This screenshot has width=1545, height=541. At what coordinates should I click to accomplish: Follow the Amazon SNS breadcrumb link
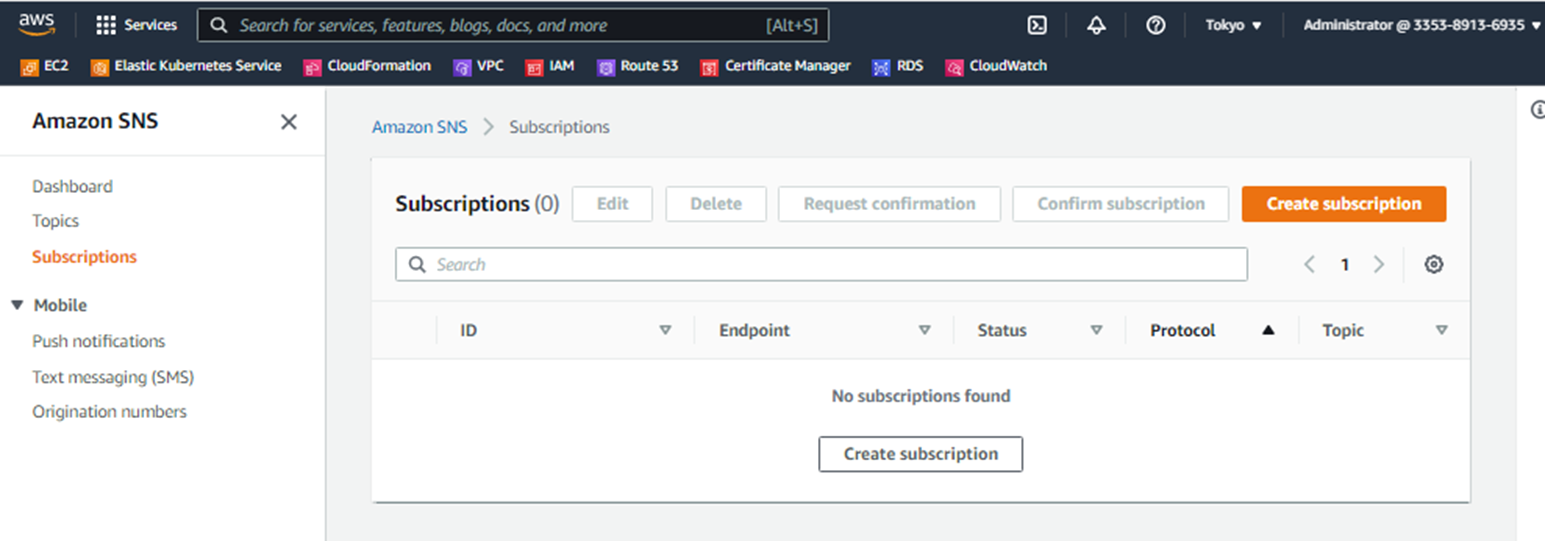tap(419, 127)
